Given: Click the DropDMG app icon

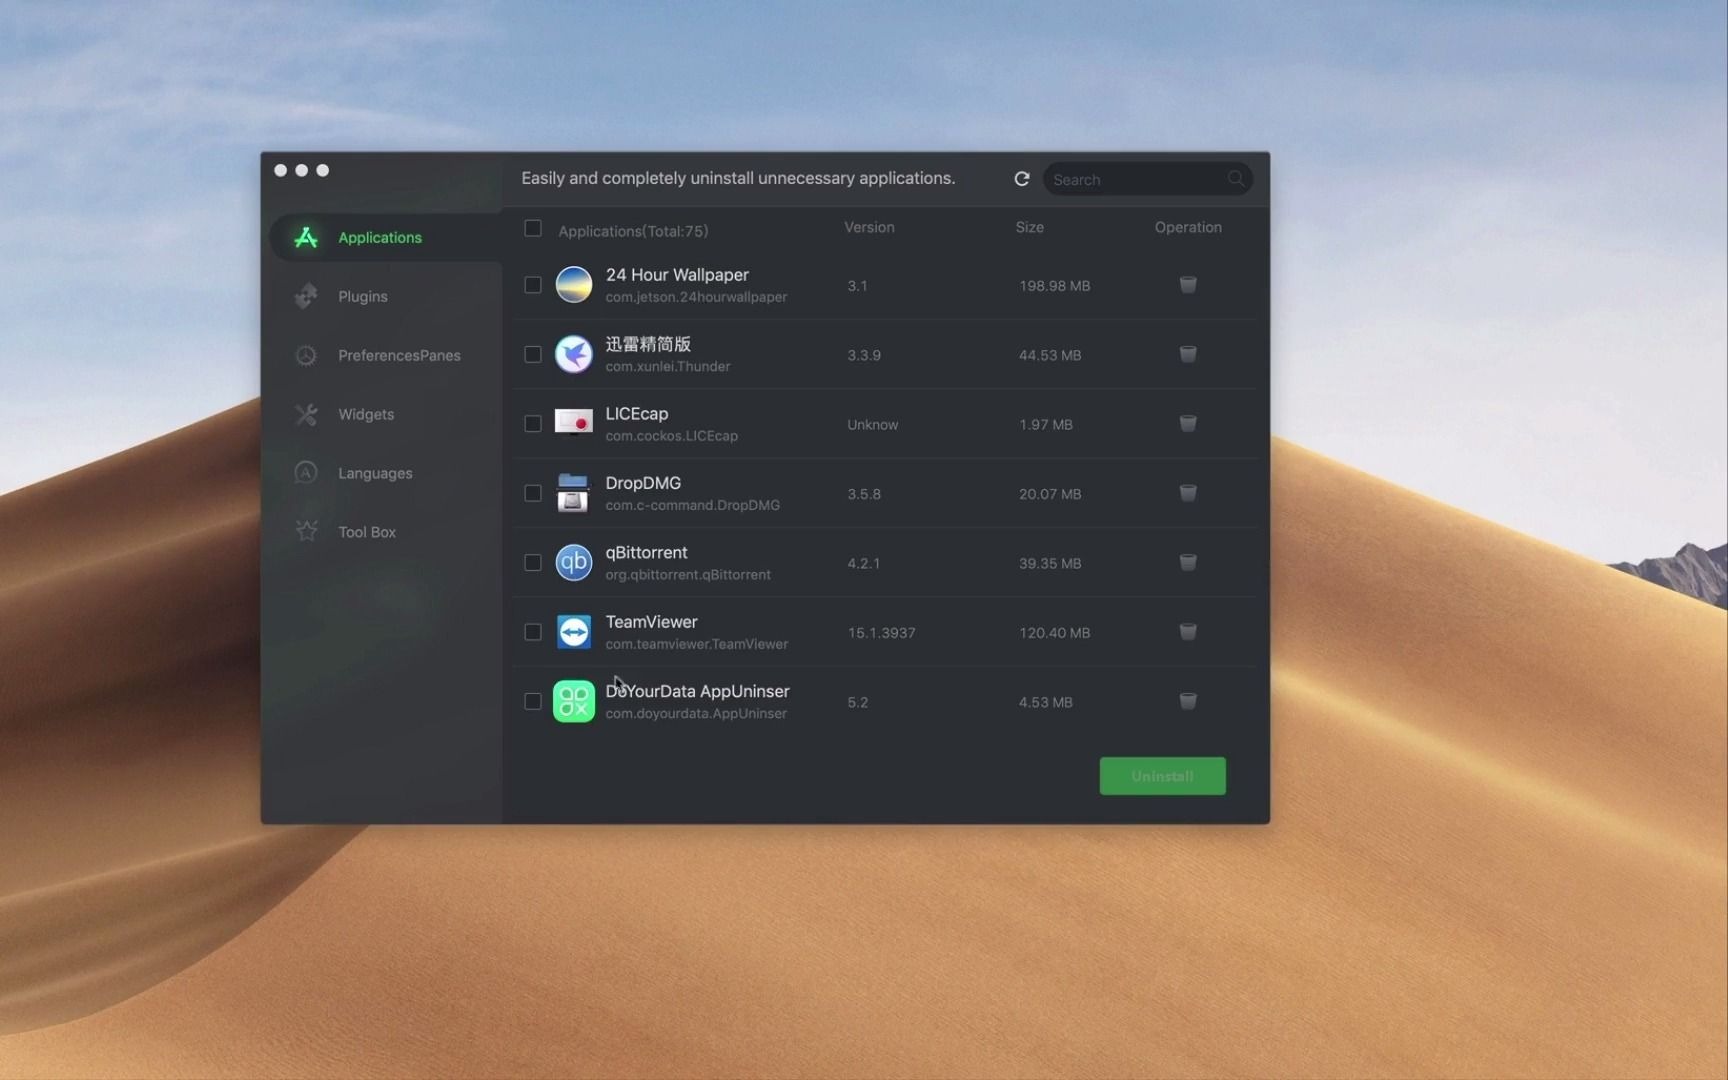Looking at the screenshot, I should click(x=574, y=493).
